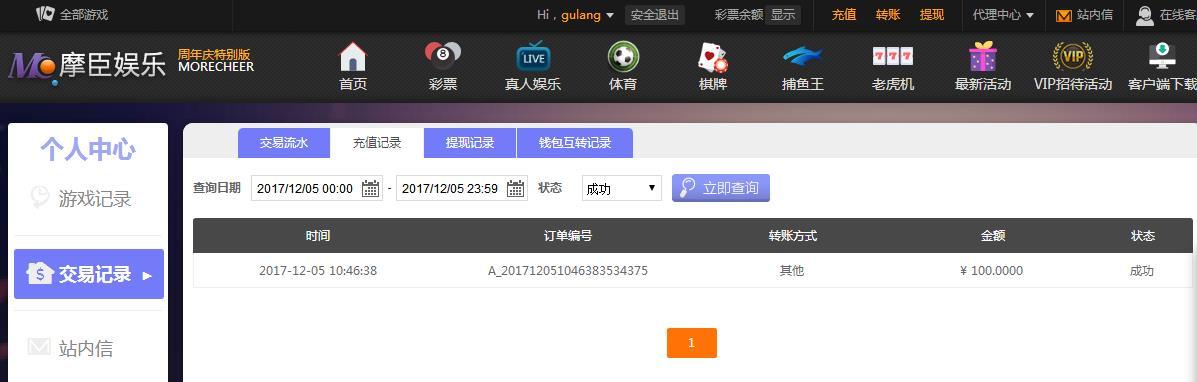Screen dimensions: 1197x382
Task: Click the 交易记录 money bag icon
Action: [40, 274]
